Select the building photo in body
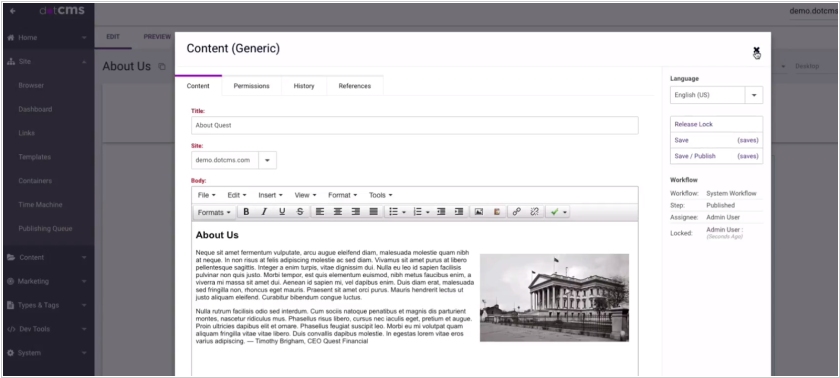Screen dimensions: 840x378 554,298
